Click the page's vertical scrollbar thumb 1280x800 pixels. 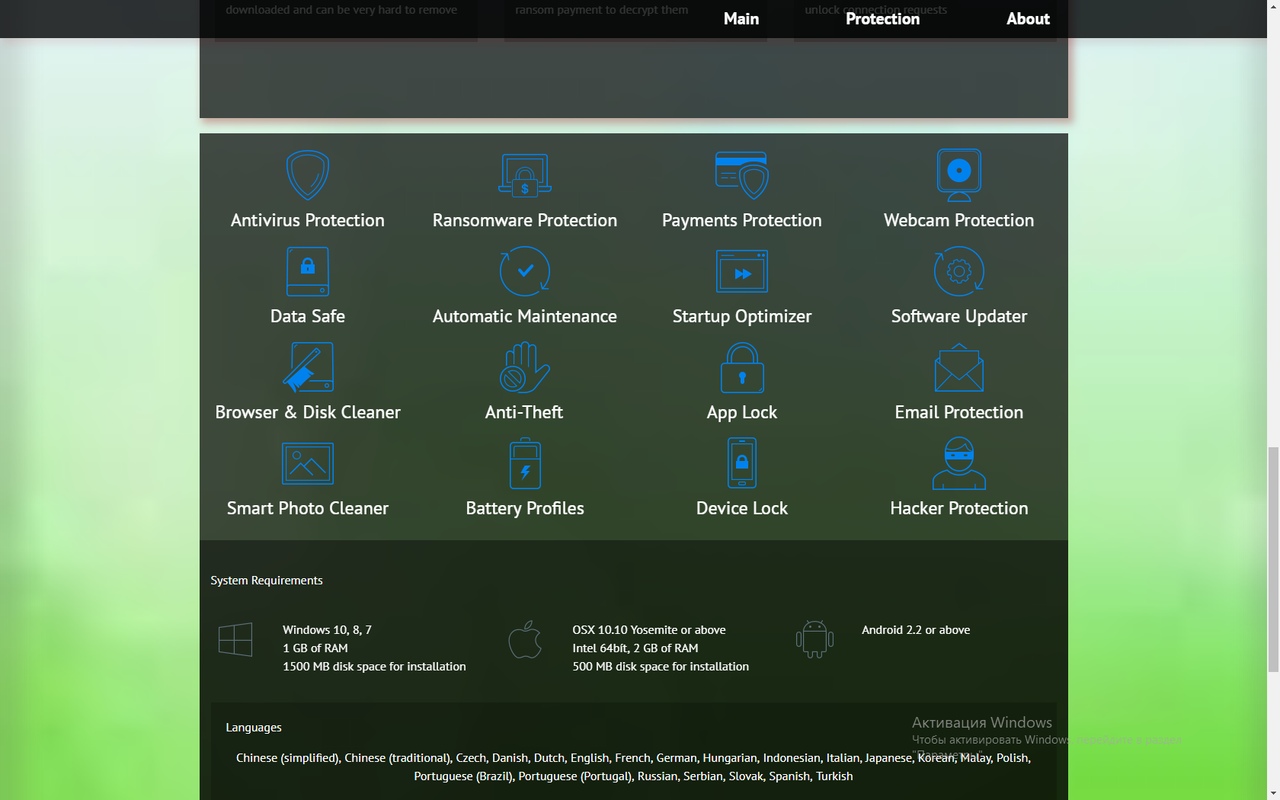coord(1272,560)
